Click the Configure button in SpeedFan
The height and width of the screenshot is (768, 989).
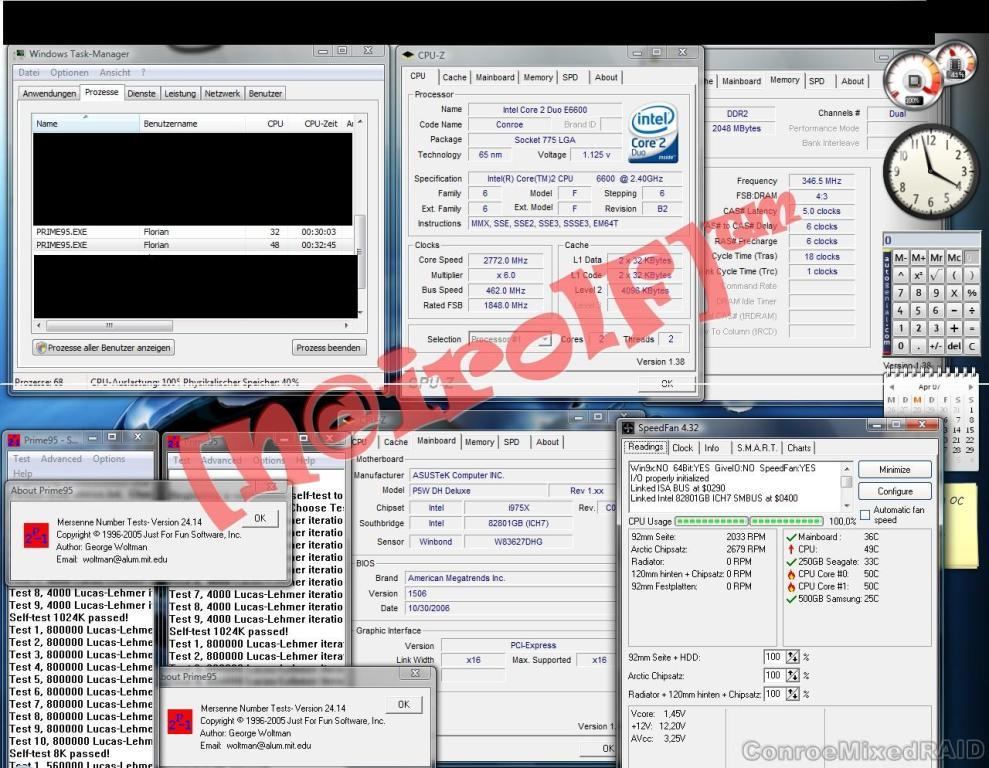pyautogui.click(x=894, y=491)
